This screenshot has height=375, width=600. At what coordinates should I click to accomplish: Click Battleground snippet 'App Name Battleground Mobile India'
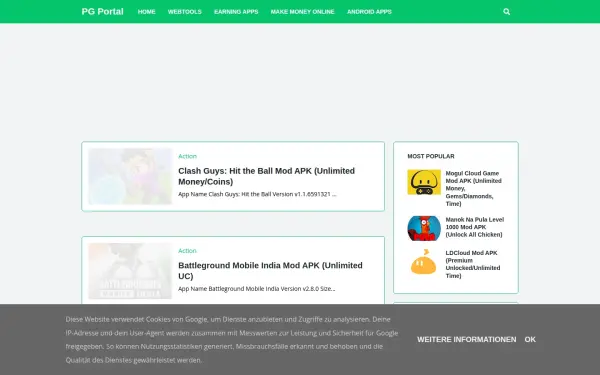coord(256,289)
